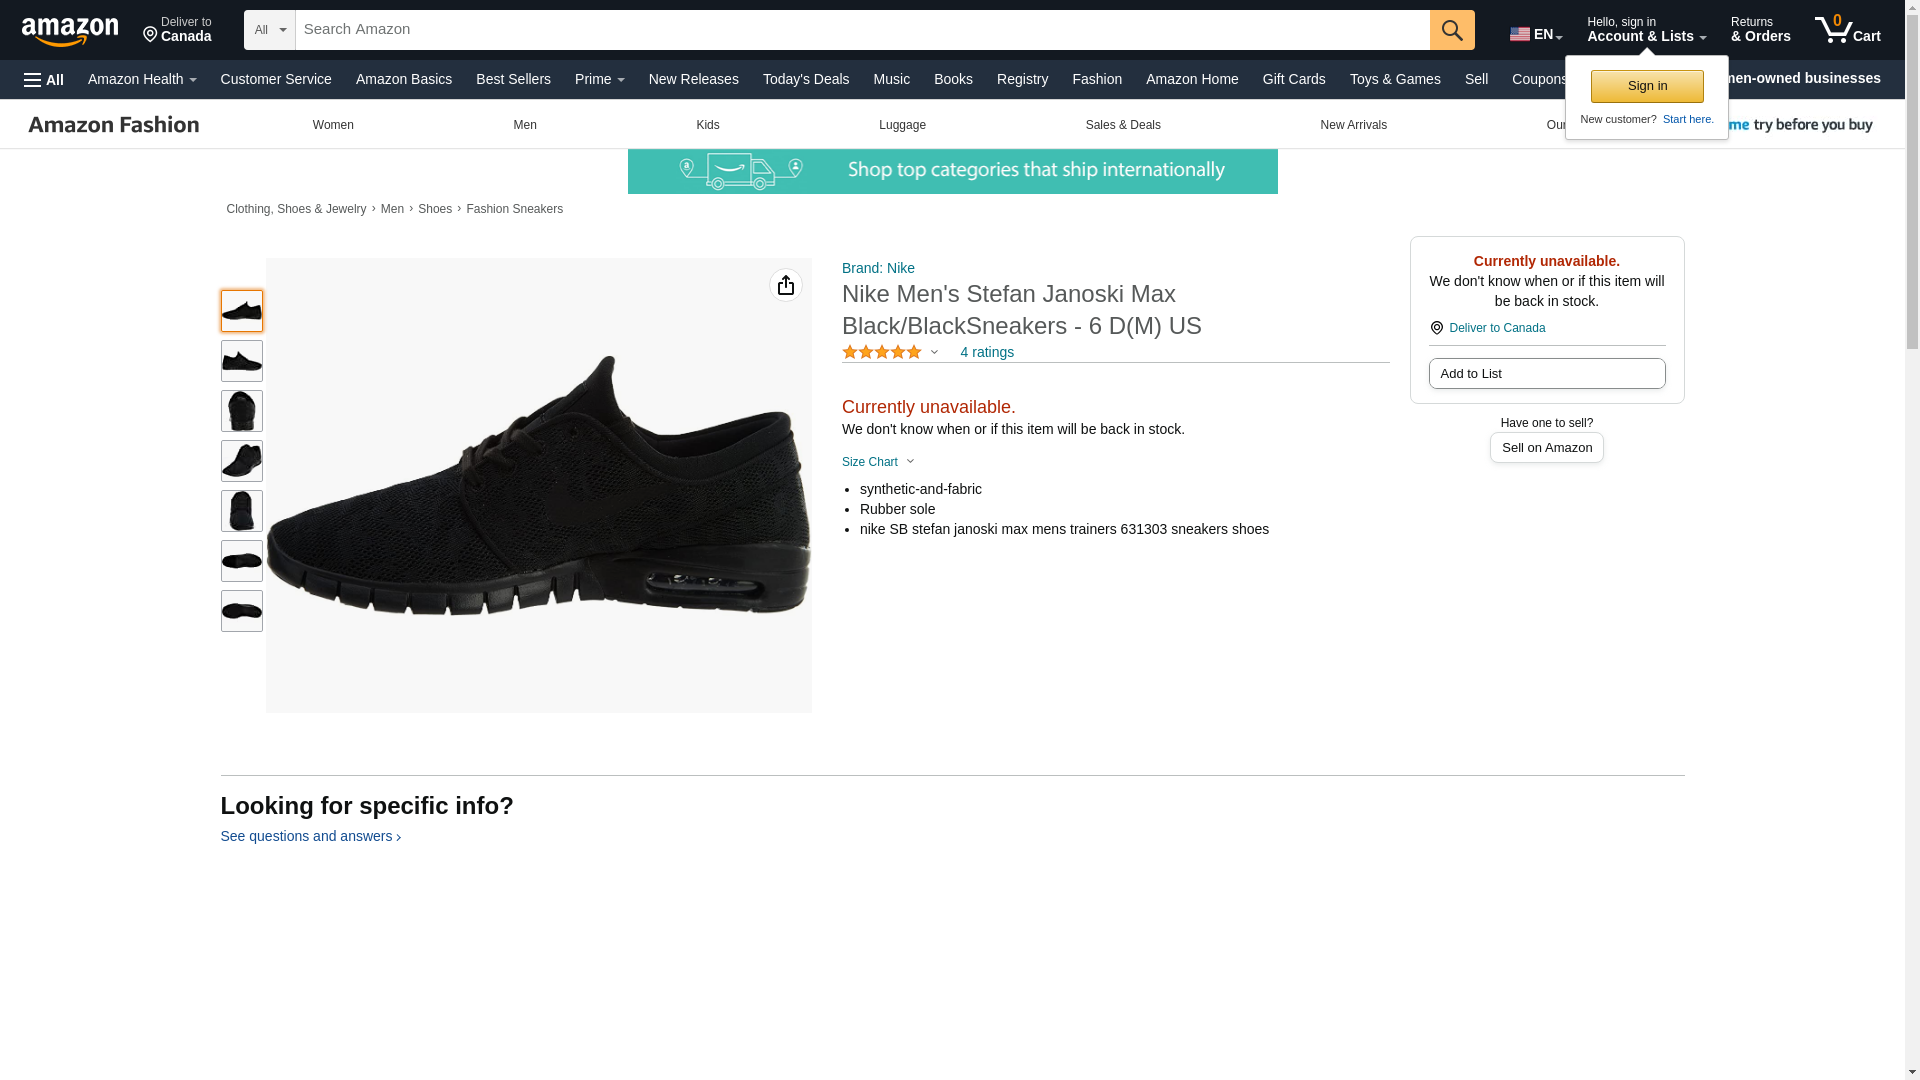Expand the EN language selector

[1535, 34]
